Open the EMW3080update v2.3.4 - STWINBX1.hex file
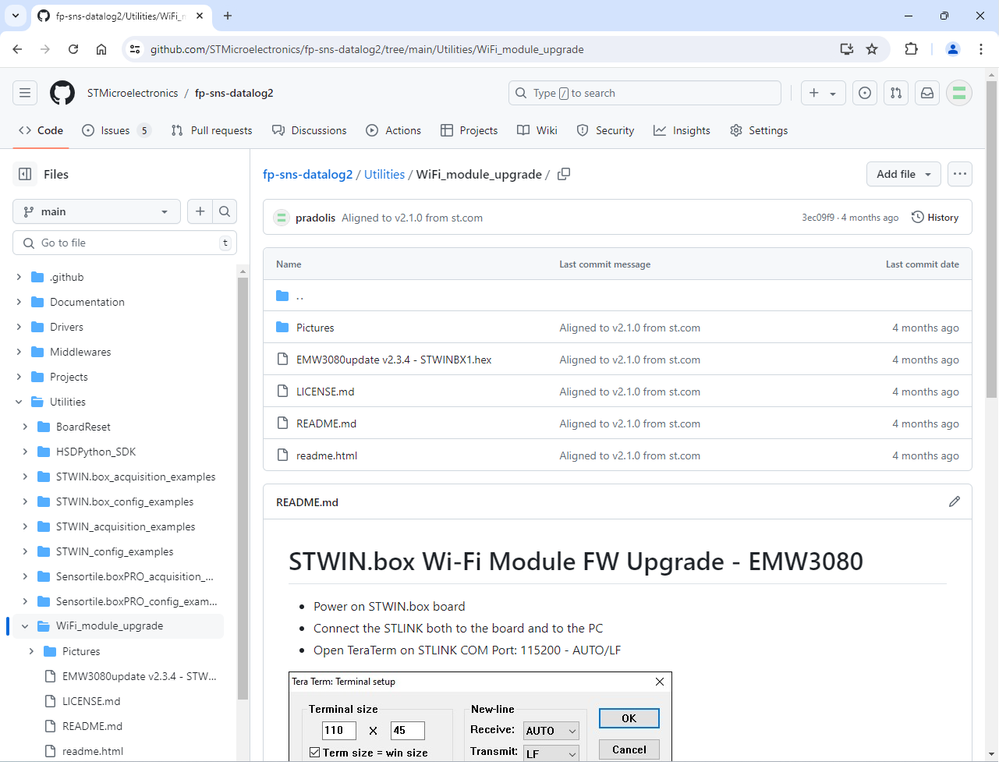 click(394, 360)
